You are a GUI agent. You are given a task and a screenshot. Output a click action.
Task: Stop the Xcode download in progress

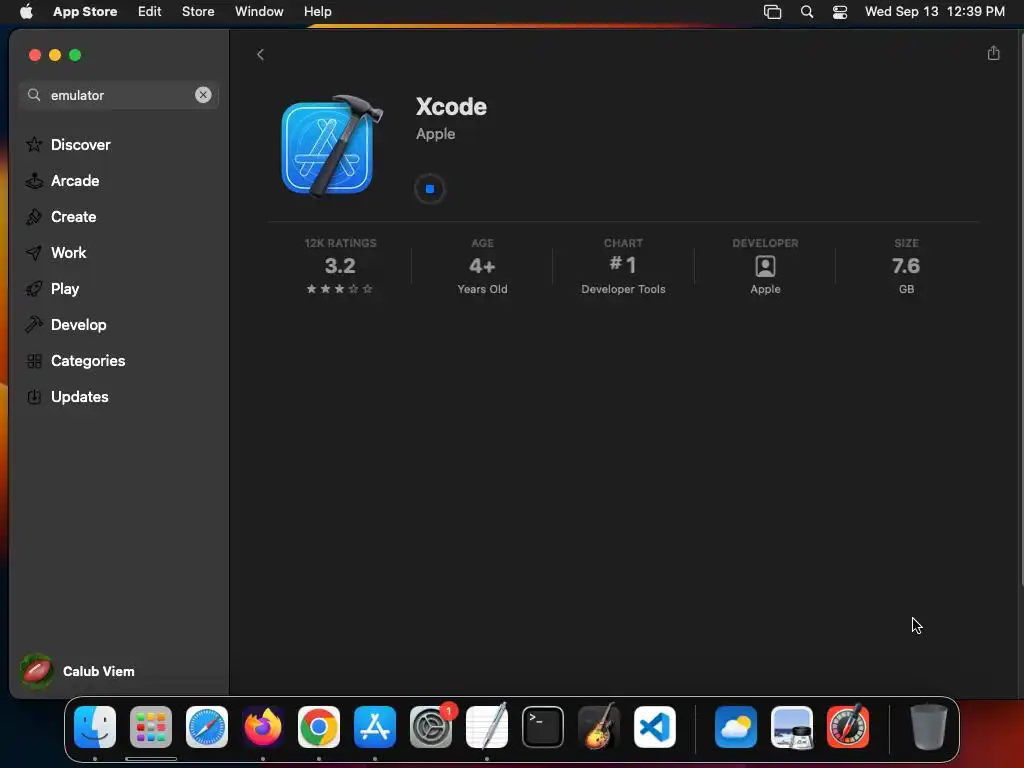(430, 189)
